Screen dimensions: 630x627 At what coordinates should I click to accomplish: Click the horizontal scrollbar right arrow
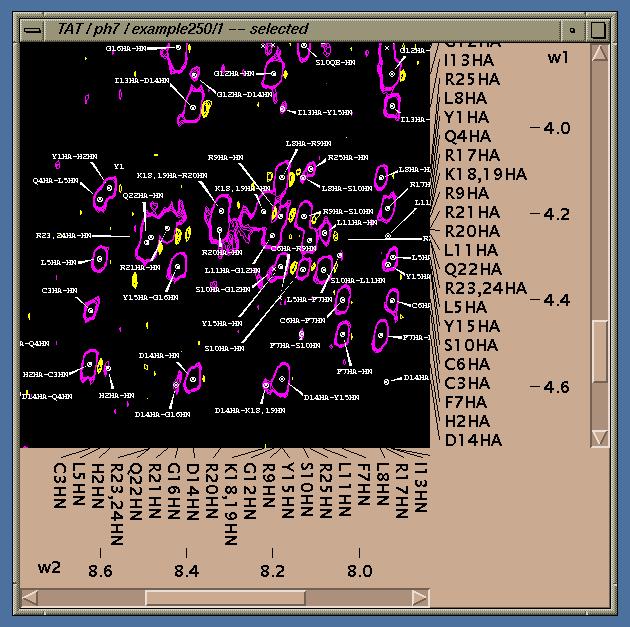(420, 598)
